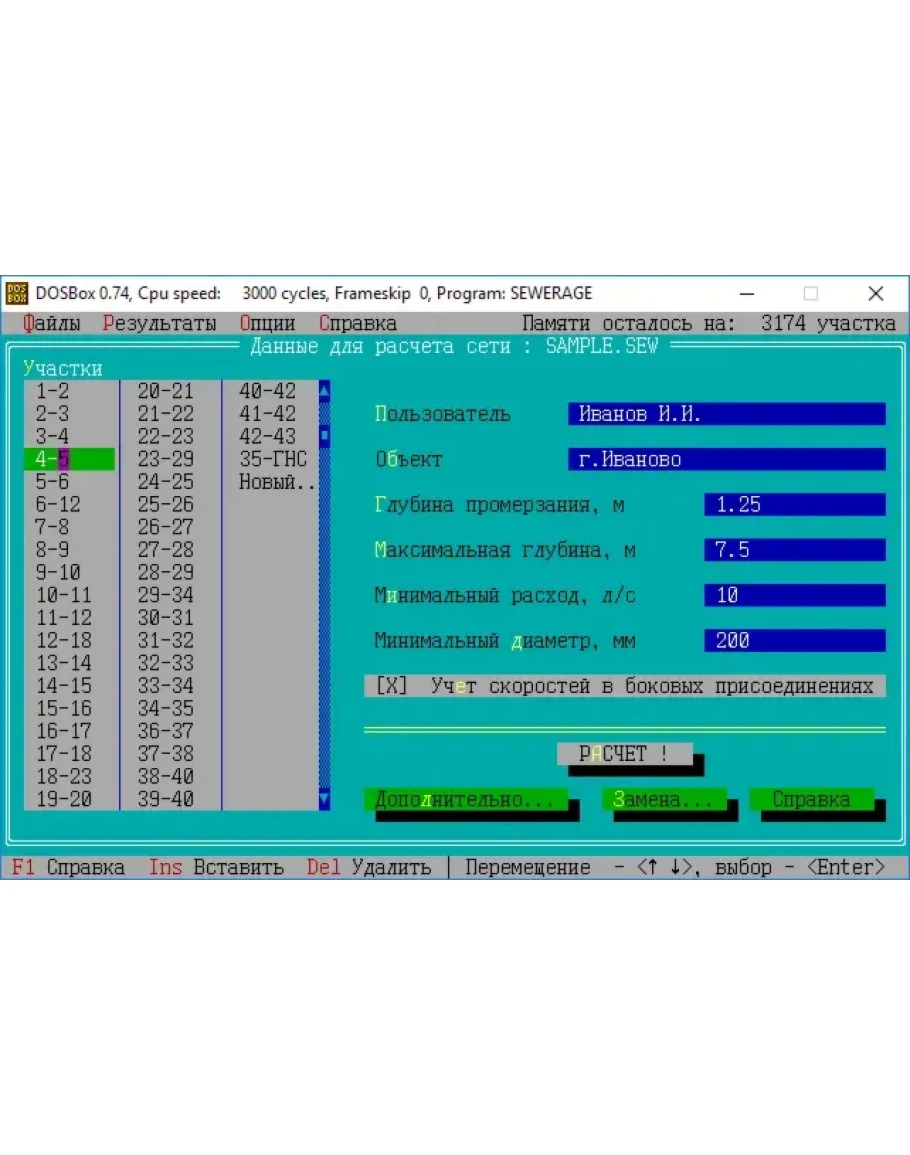Click scrollbar up arrow in Участки list
The height and width of the screenshot is (1155, 910).
point(324,391)
